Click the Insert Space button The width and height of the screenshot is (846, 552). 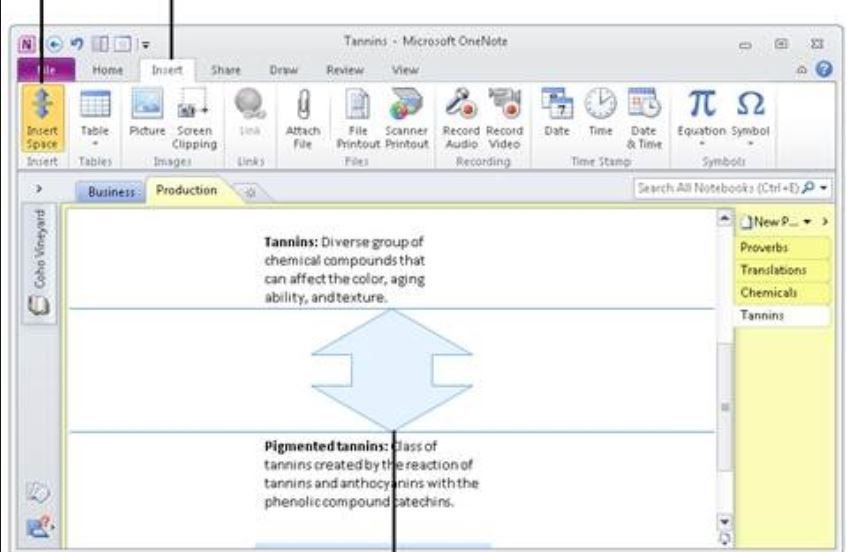43,118
